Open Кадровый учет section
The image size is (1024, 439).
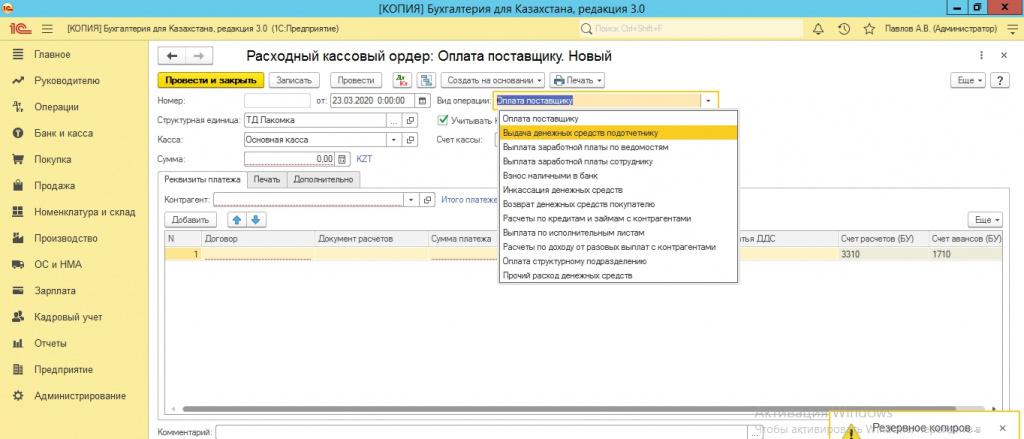[x=68, y=317]
